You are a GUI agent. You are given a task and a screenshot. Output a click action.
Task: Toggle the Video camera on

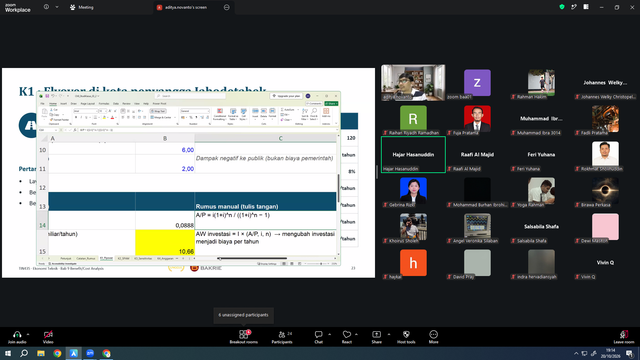(48, 337)
